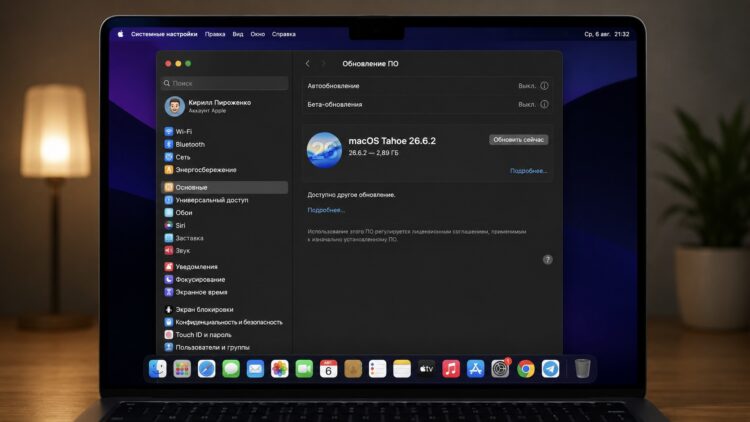Go back using the toolbar back arrow
The image size is (750, 422).
(308, 64)
